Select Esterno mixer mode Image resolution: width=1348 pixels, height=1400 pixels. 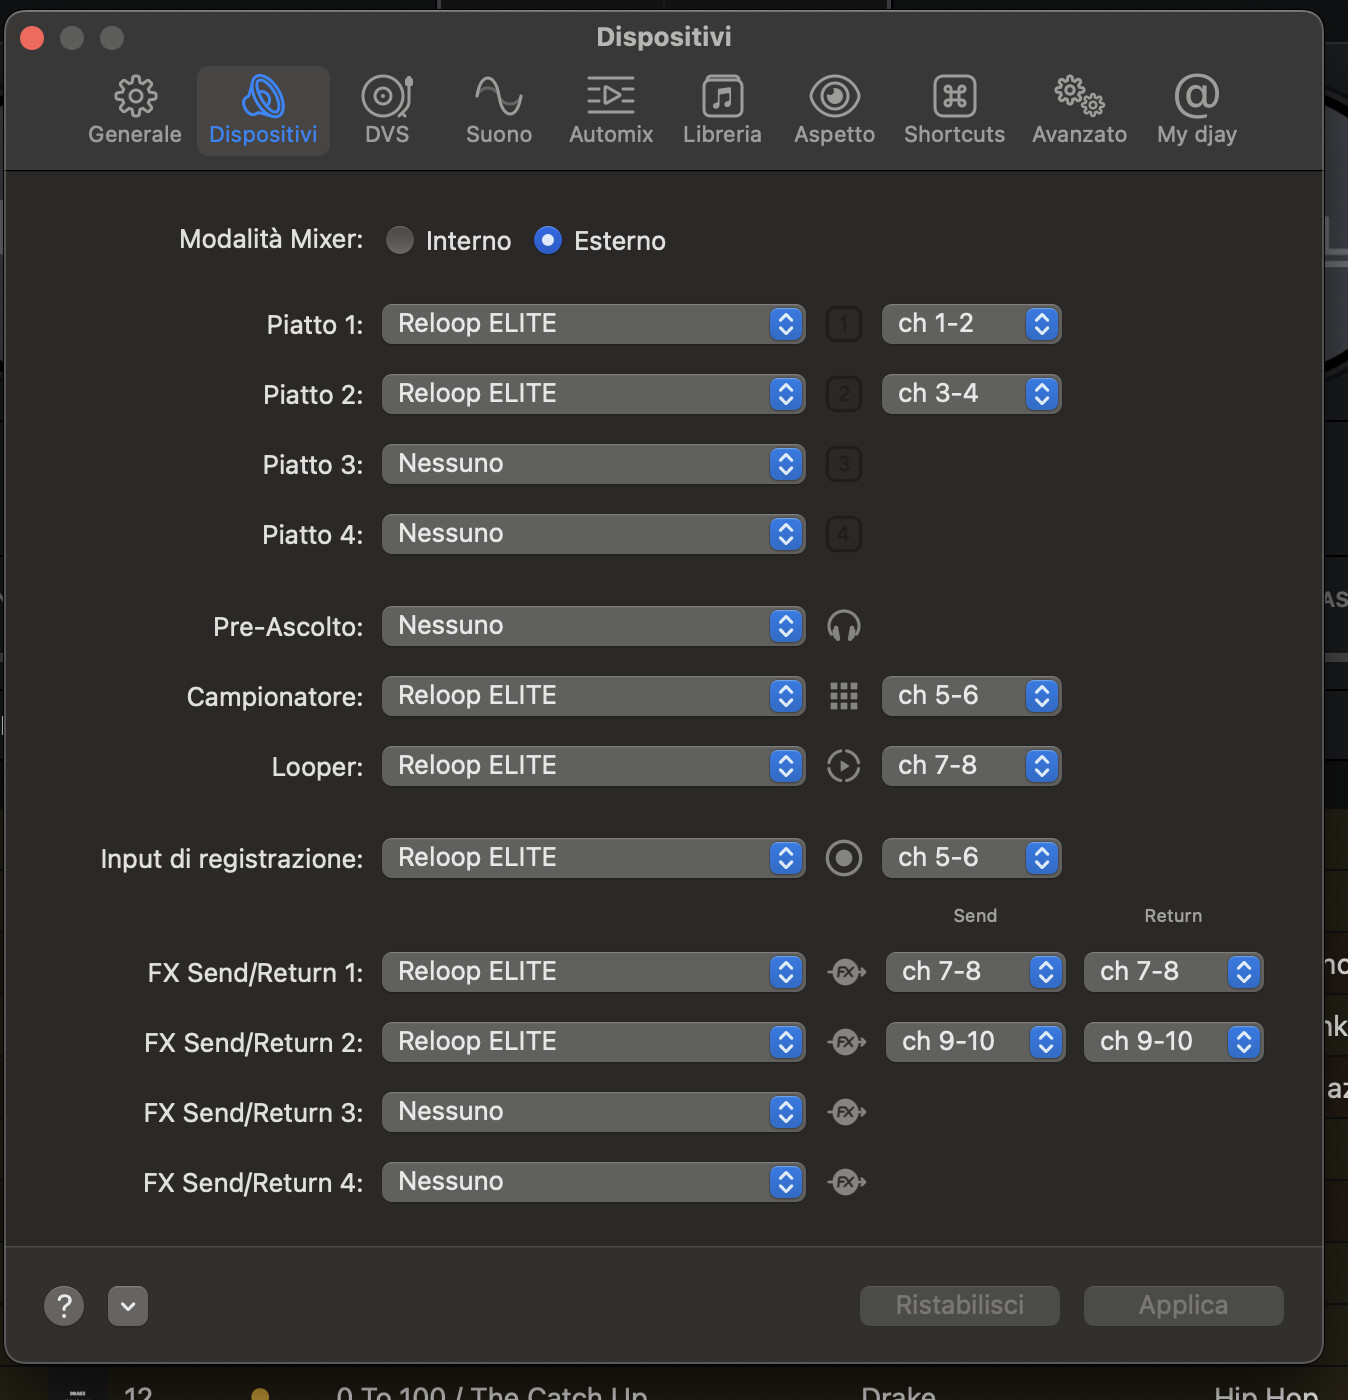click(548, 240)
